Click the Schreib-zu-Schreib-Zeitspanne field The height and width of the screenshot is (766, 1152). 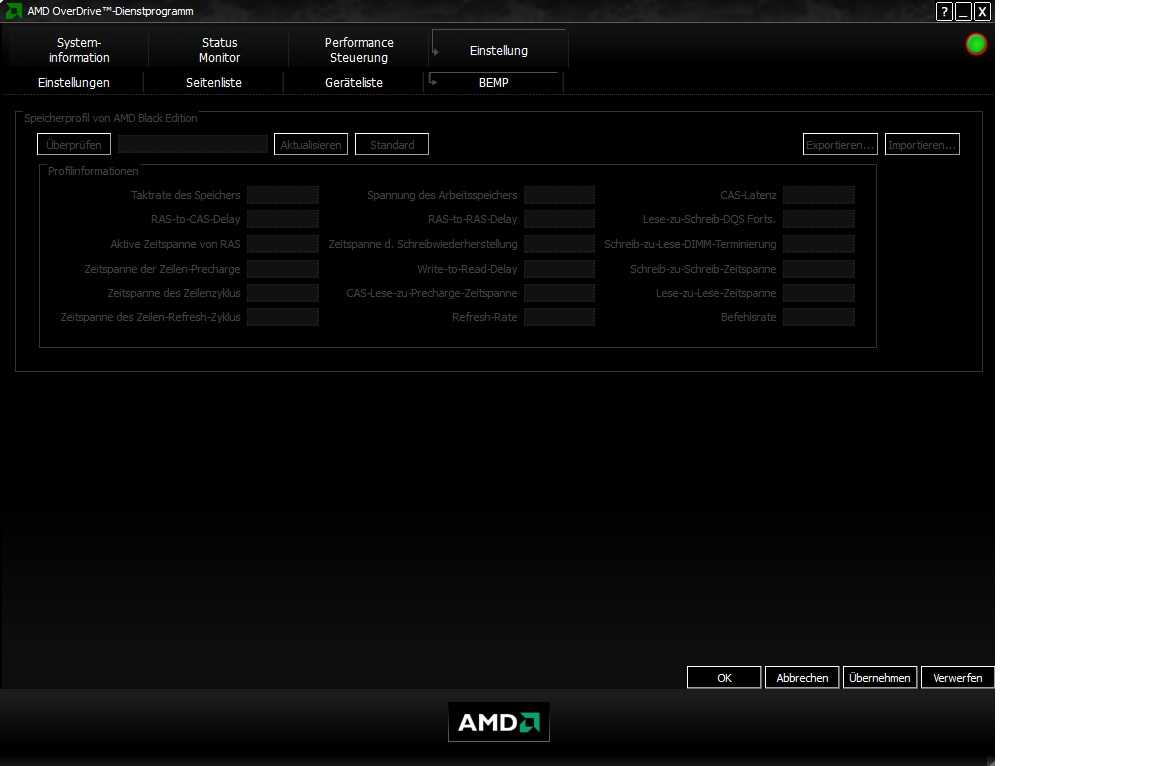coord(818,269)
